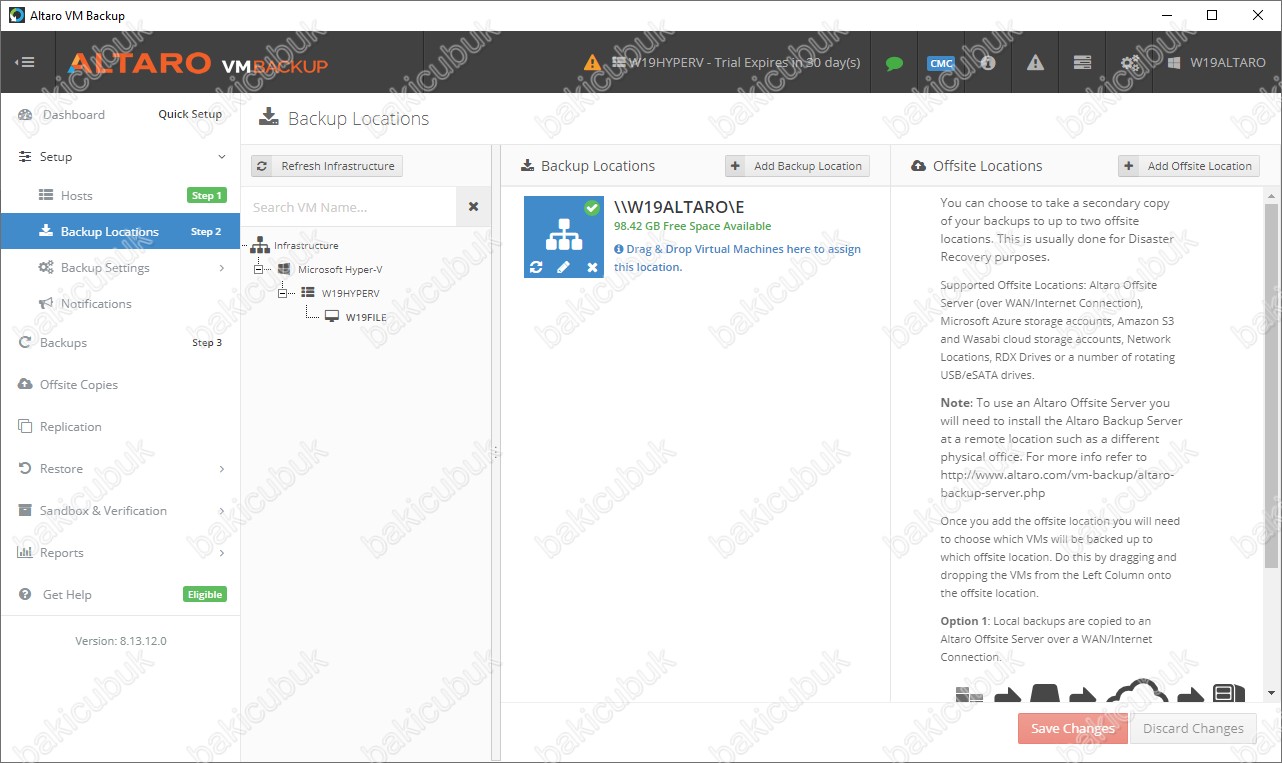Click the Reports bar chart icon
Image resolution: width=1282 pixels, height=763 pixels.
tap(25, 552)
